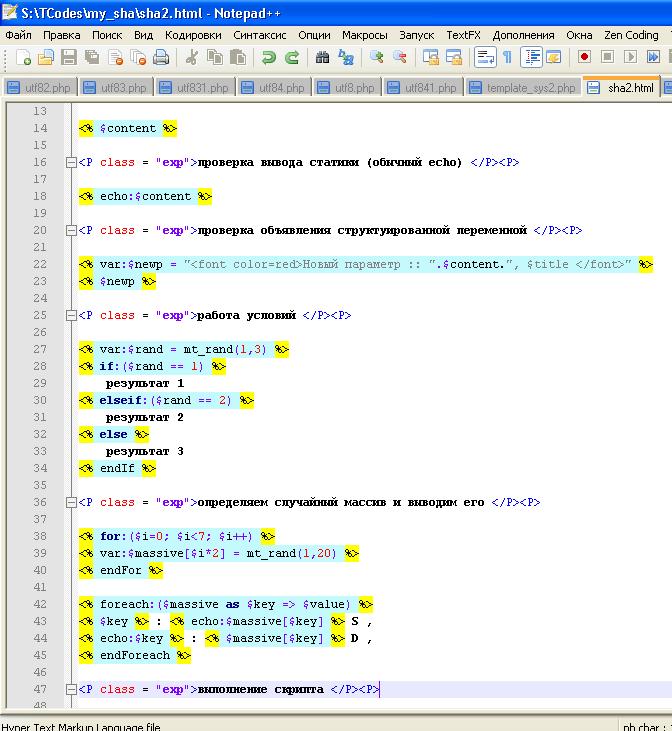The width and height of the screenshot is (672, 731).
Task: Undo the last action green arrow
Action: [269, 57]
